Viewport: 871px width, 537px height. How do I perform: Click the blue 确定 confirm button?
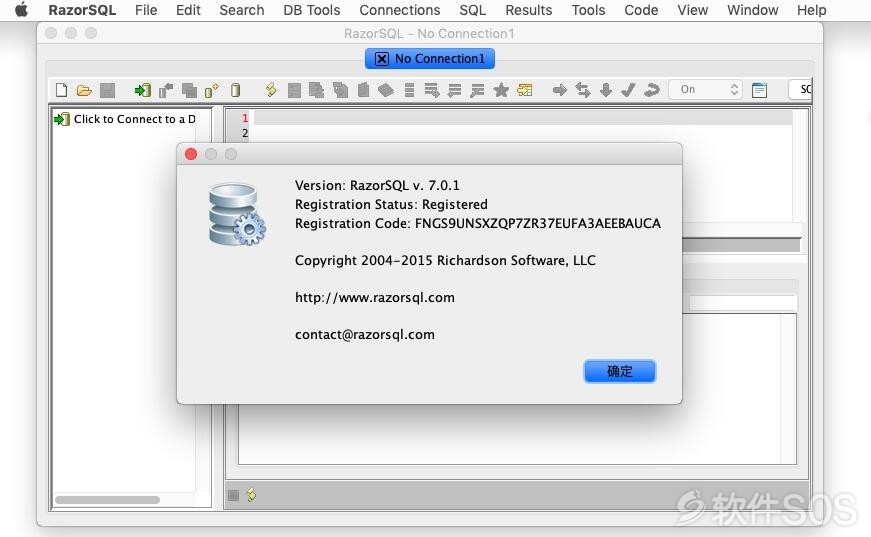click(619, 371)
